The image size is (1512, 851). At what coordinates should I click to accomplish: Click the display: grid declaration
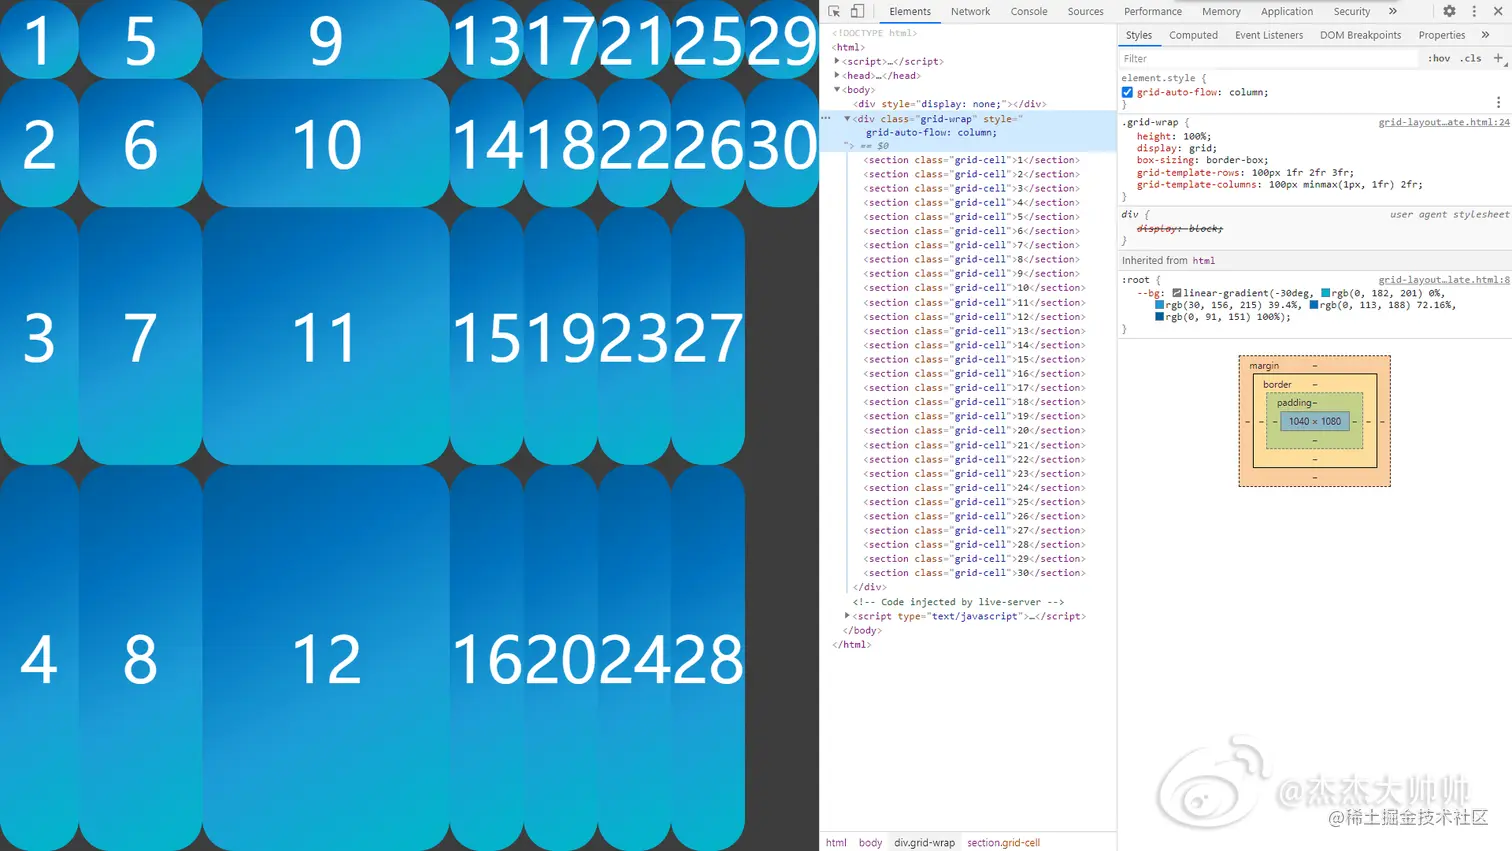(1176, 148)
